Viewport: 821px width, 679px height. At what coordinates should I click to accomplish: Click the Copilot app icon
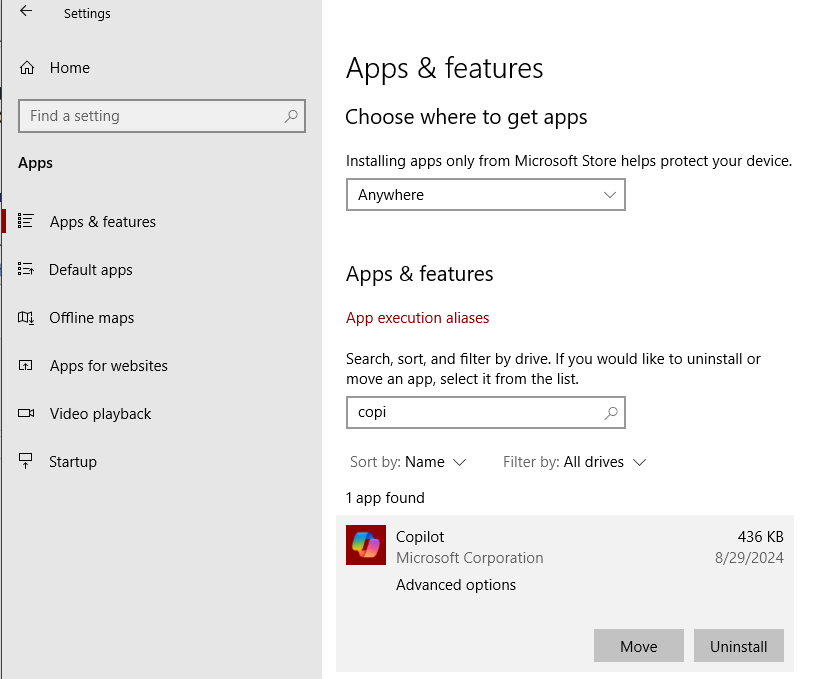[366, 545]
